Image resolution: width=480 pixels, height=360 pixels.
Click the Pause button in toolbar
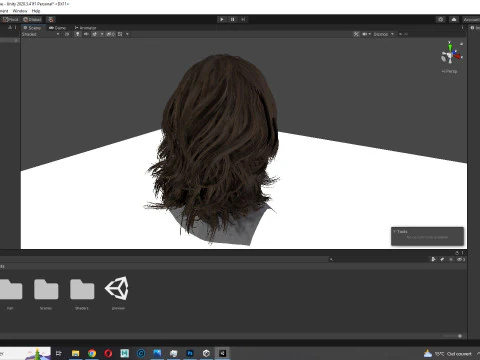pyautogui.click(x=232, y=19)
